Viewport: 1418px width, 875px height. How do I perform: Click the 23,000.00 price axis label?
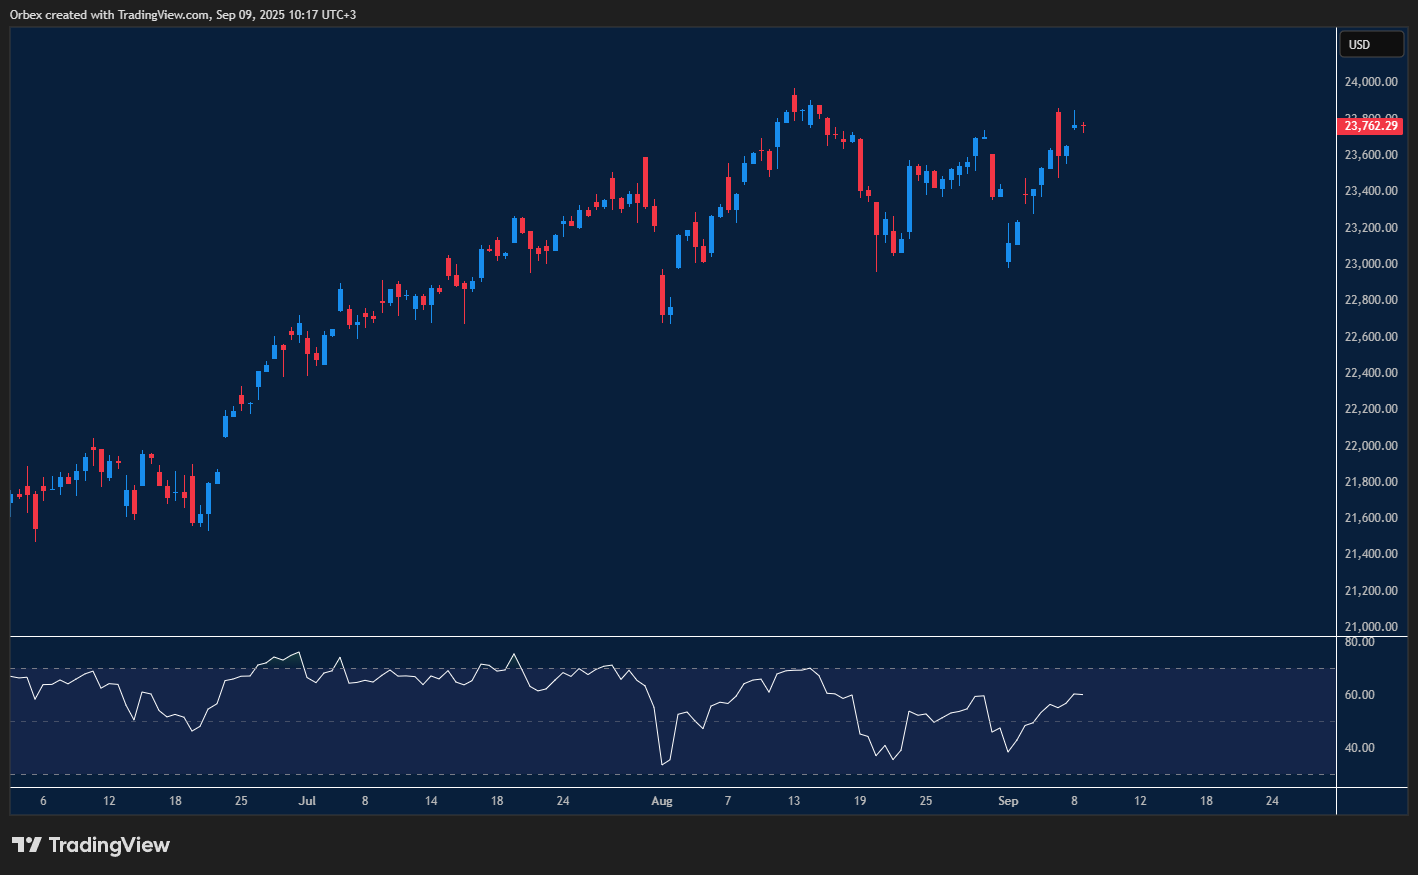1371,264
